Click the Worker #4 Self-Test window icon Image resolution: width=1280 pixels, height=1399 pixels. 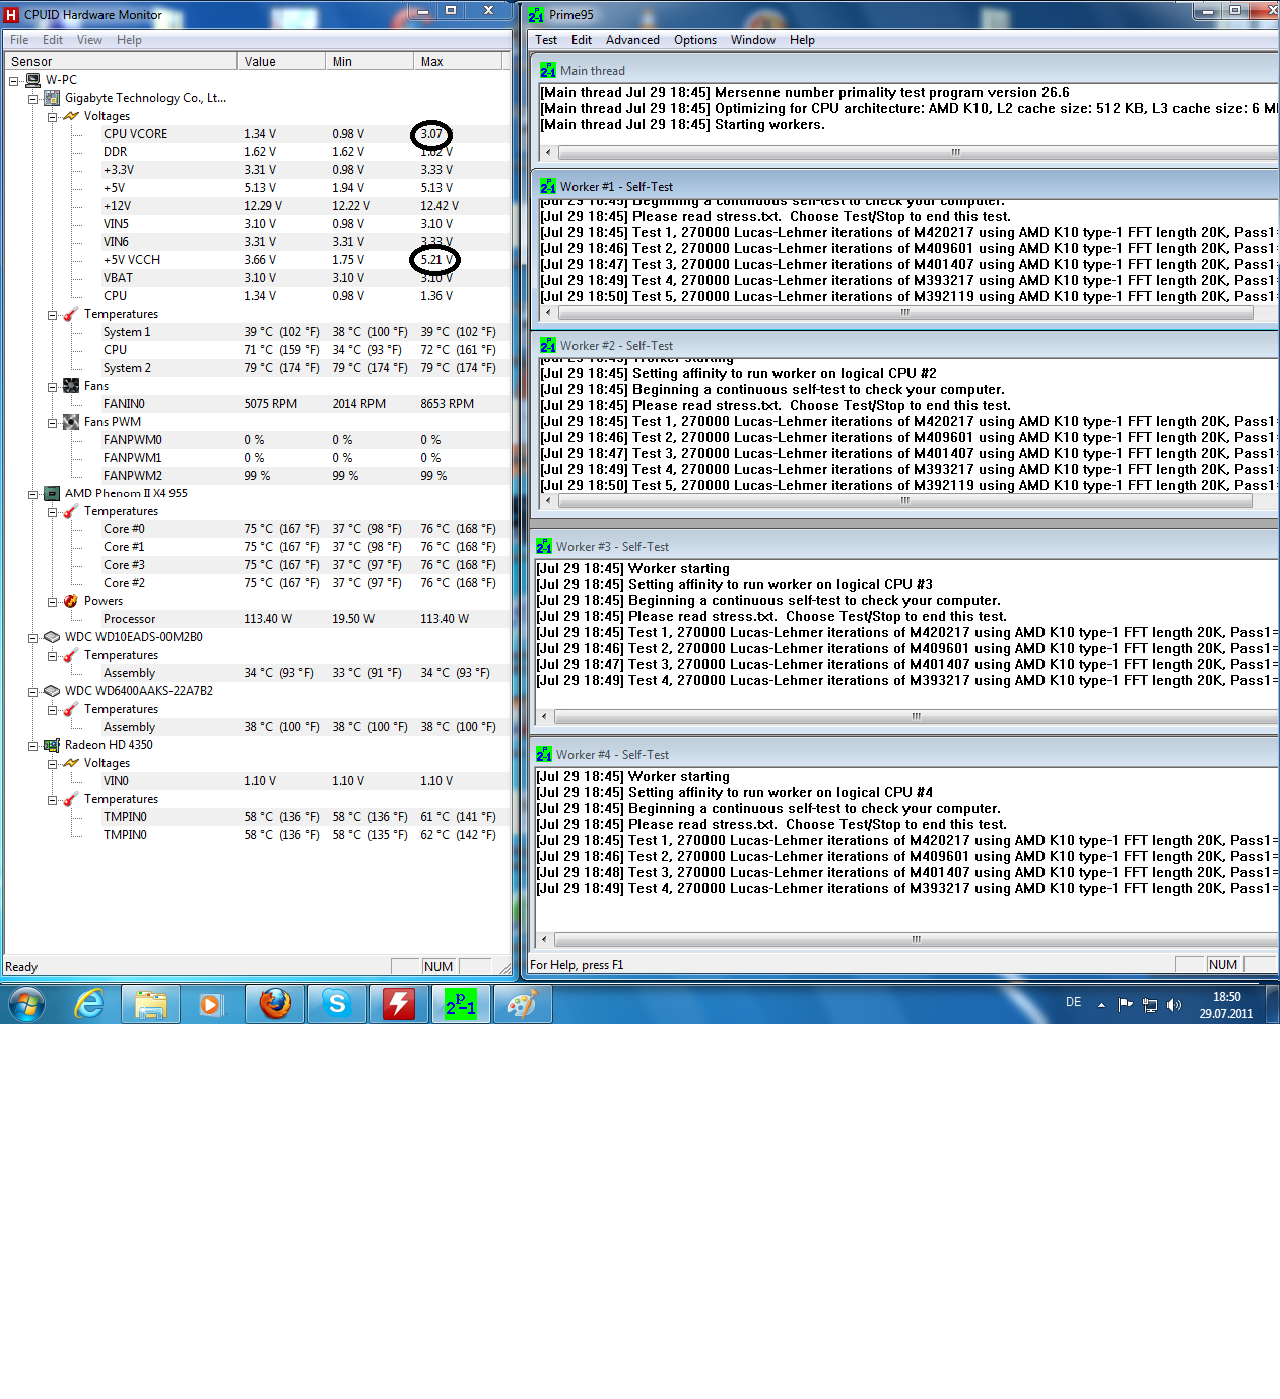coord(544,755)
